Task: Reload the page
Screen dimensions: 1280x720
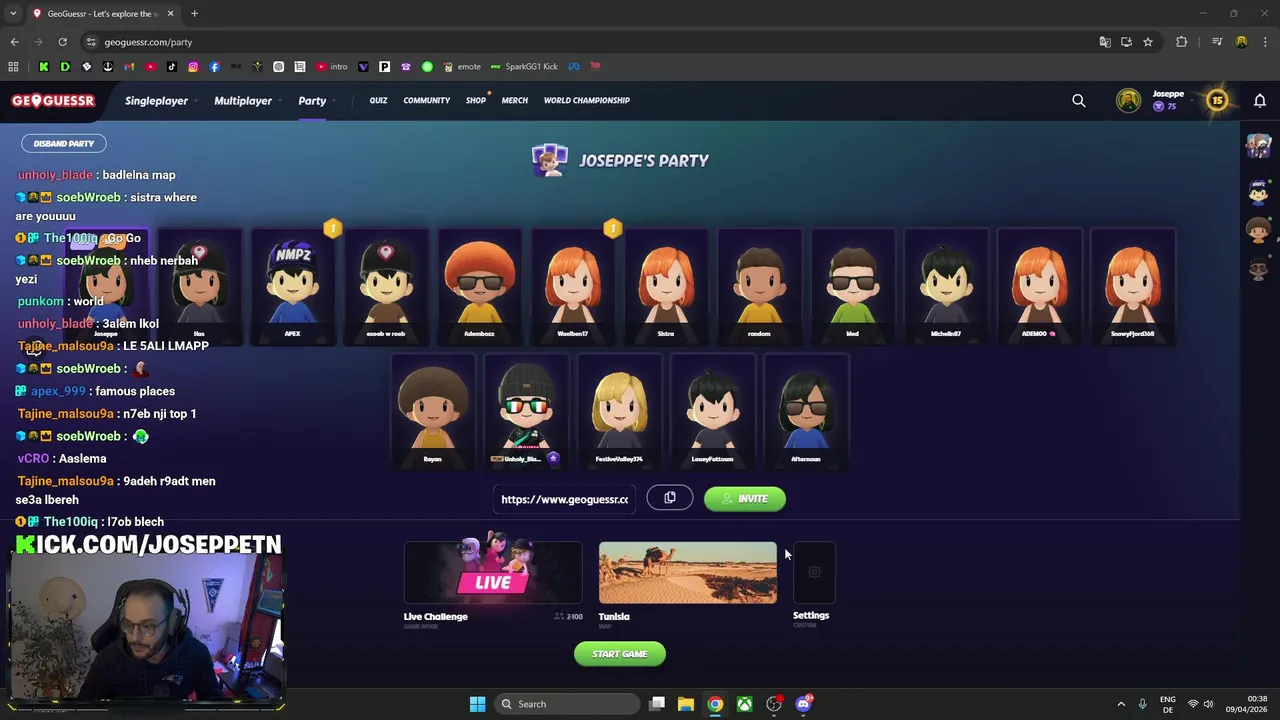Action: coord(62,42)
